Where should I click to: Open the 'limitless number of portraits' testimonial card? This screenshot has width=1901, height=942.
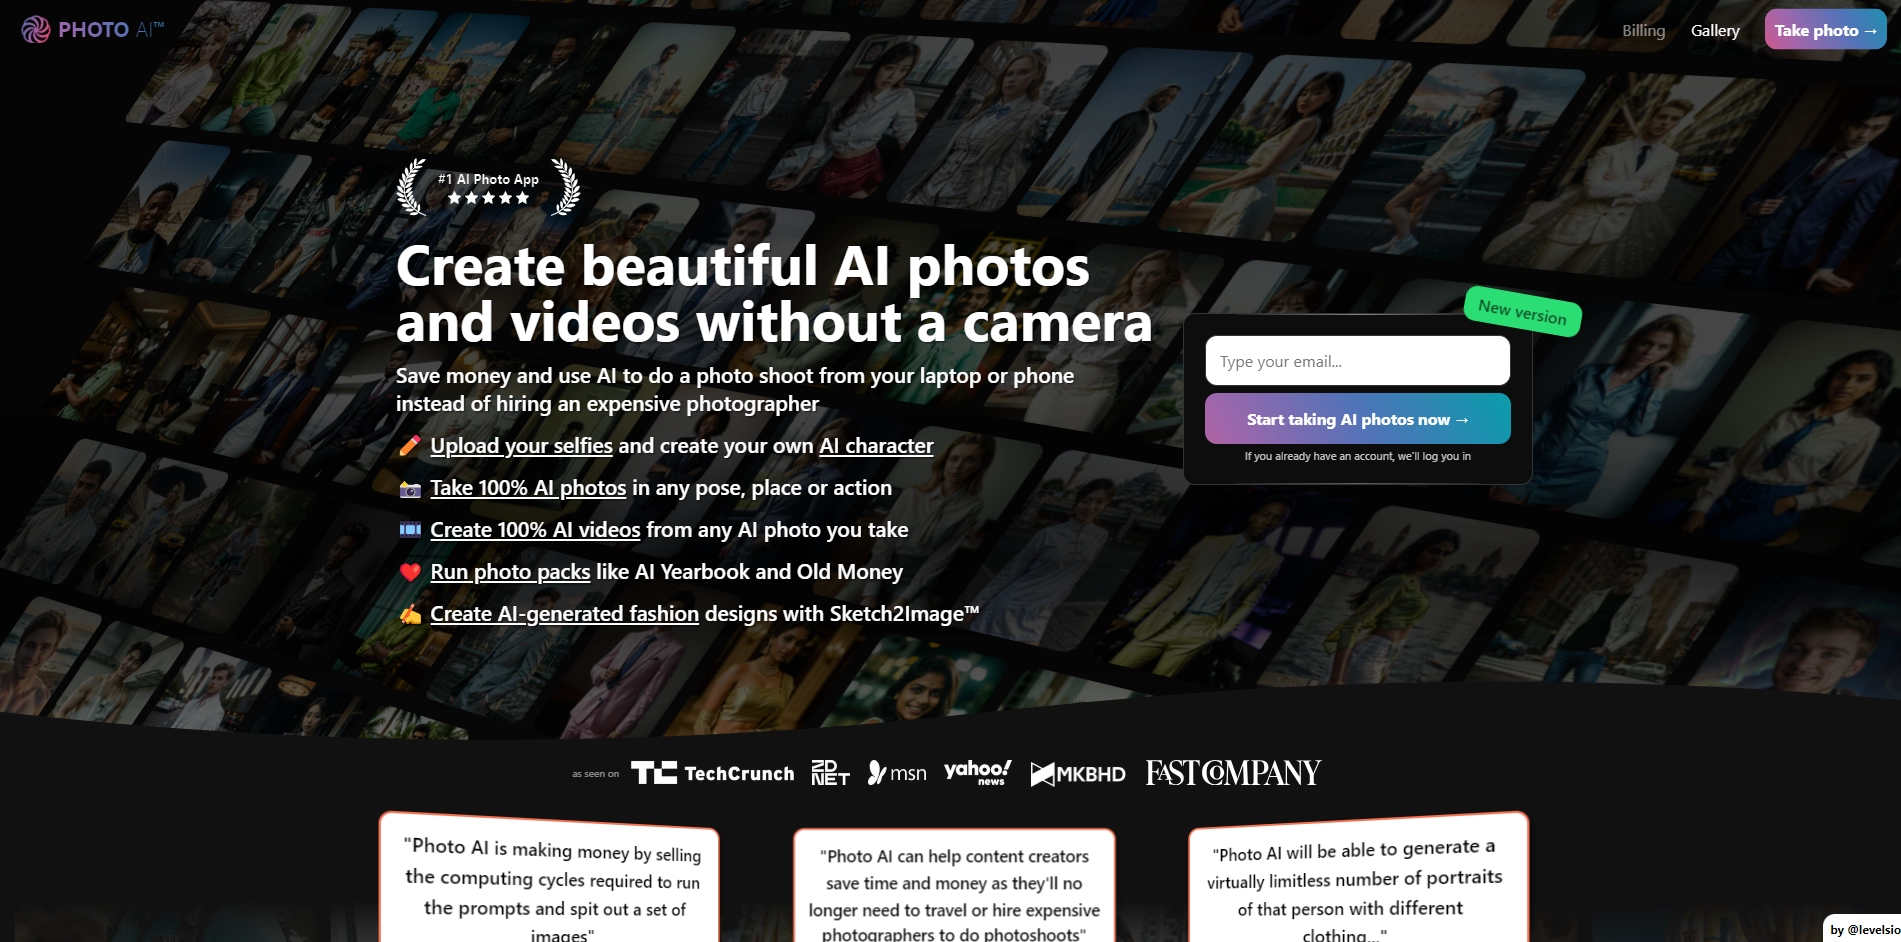(x=1358, y=878)
